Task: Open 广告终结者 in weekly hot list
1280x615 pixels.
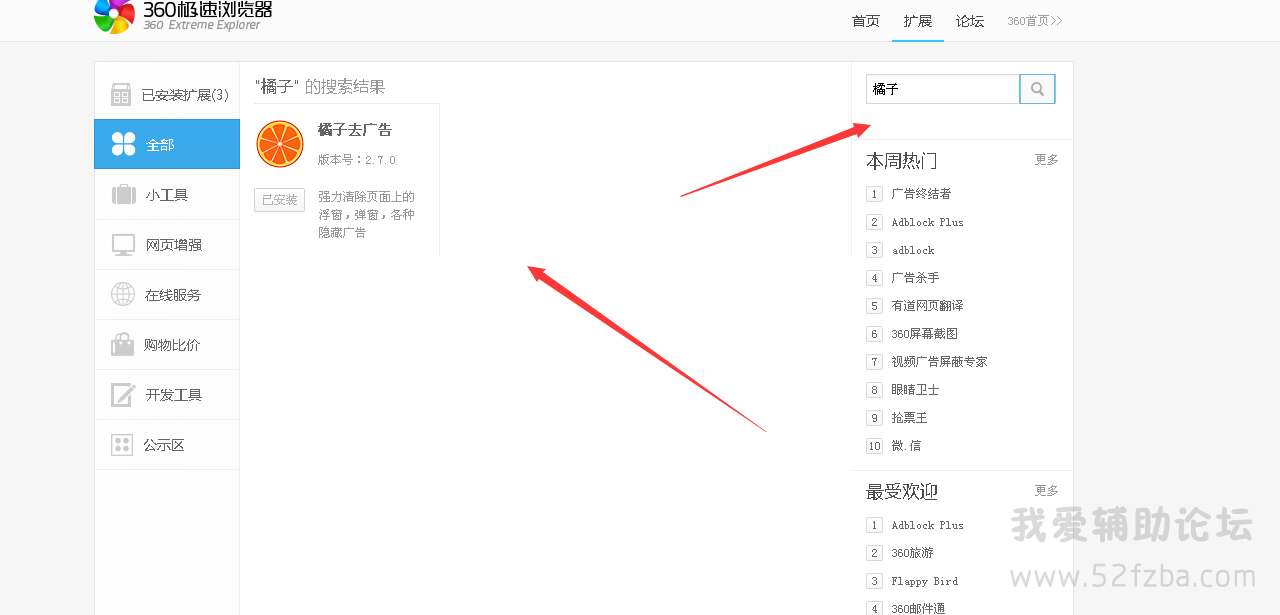Action: pyautogui.click(x=921, y=194)
